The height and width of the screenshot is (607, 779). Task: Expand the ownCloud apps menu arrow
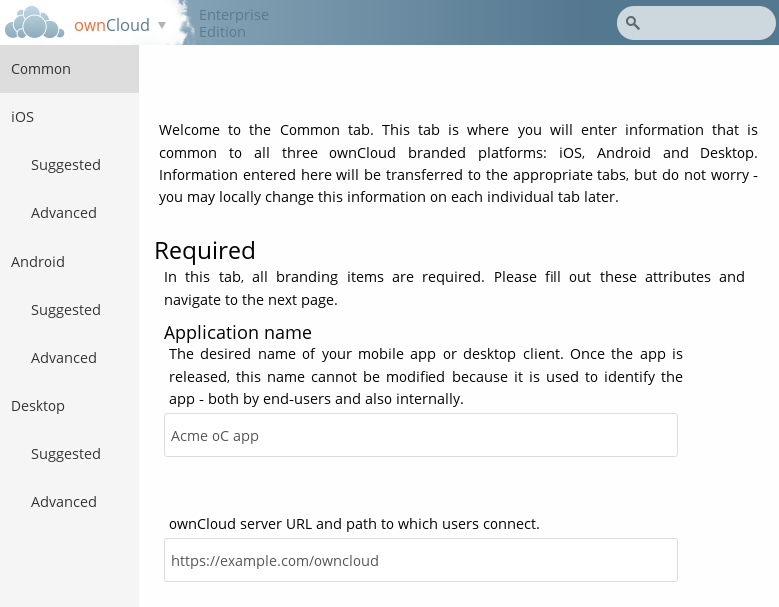[162, 25]
